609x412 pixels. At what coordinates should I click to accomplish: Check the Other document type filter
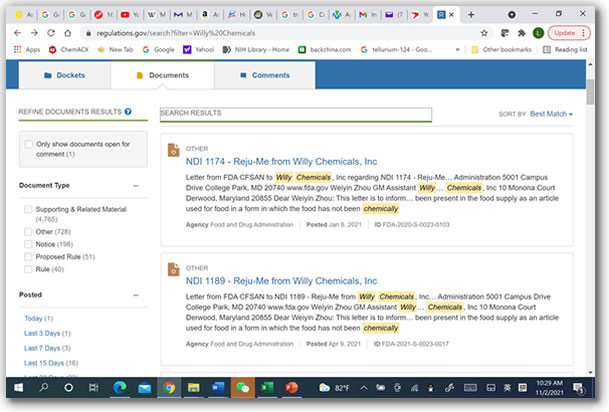click(28, 232)
